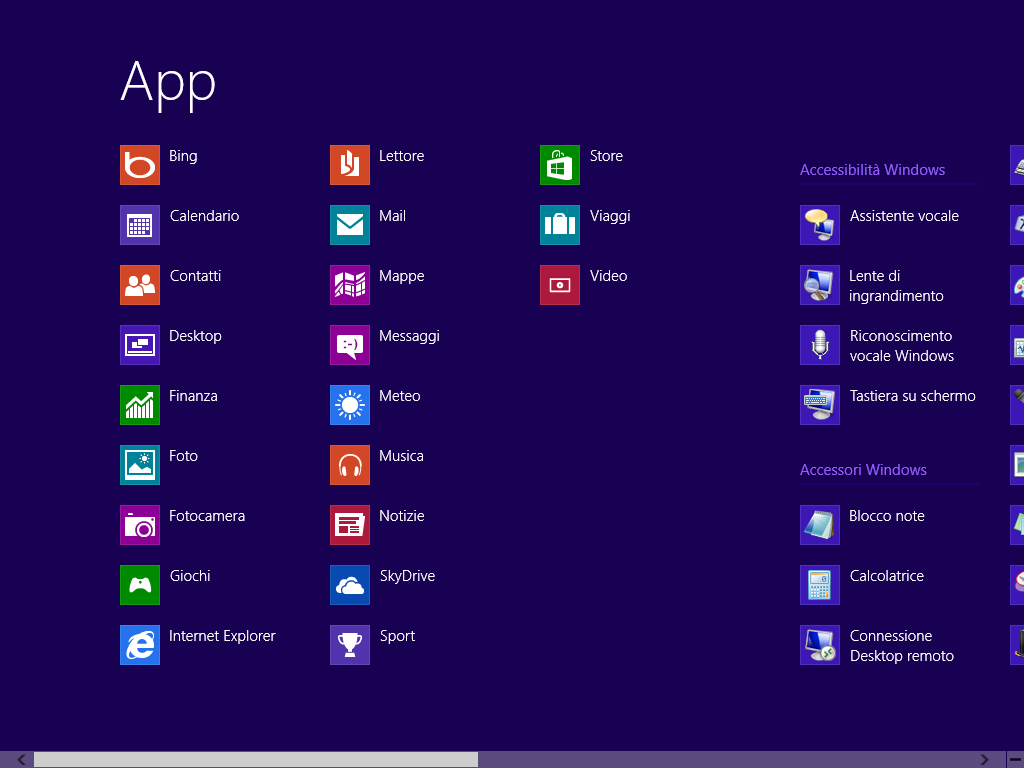This screenshot has width=1024, height=768.
Task: Open the Fotocamera app
Action: (x=140, y=525)
